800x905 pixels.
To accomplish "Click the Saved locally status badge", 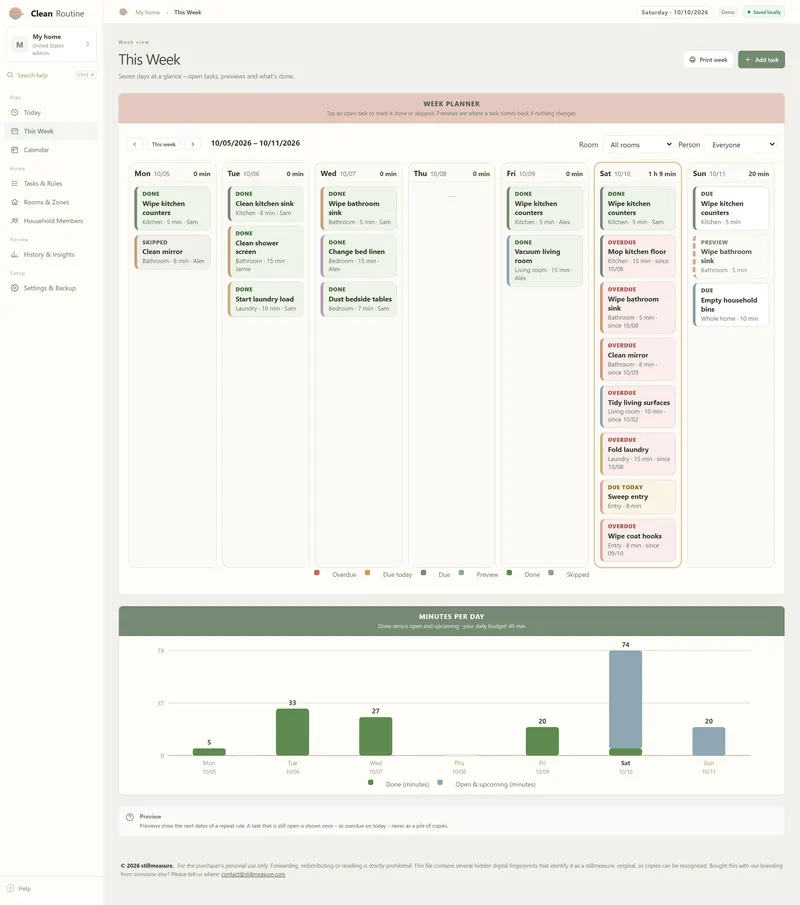I will [x=764, y=12].
